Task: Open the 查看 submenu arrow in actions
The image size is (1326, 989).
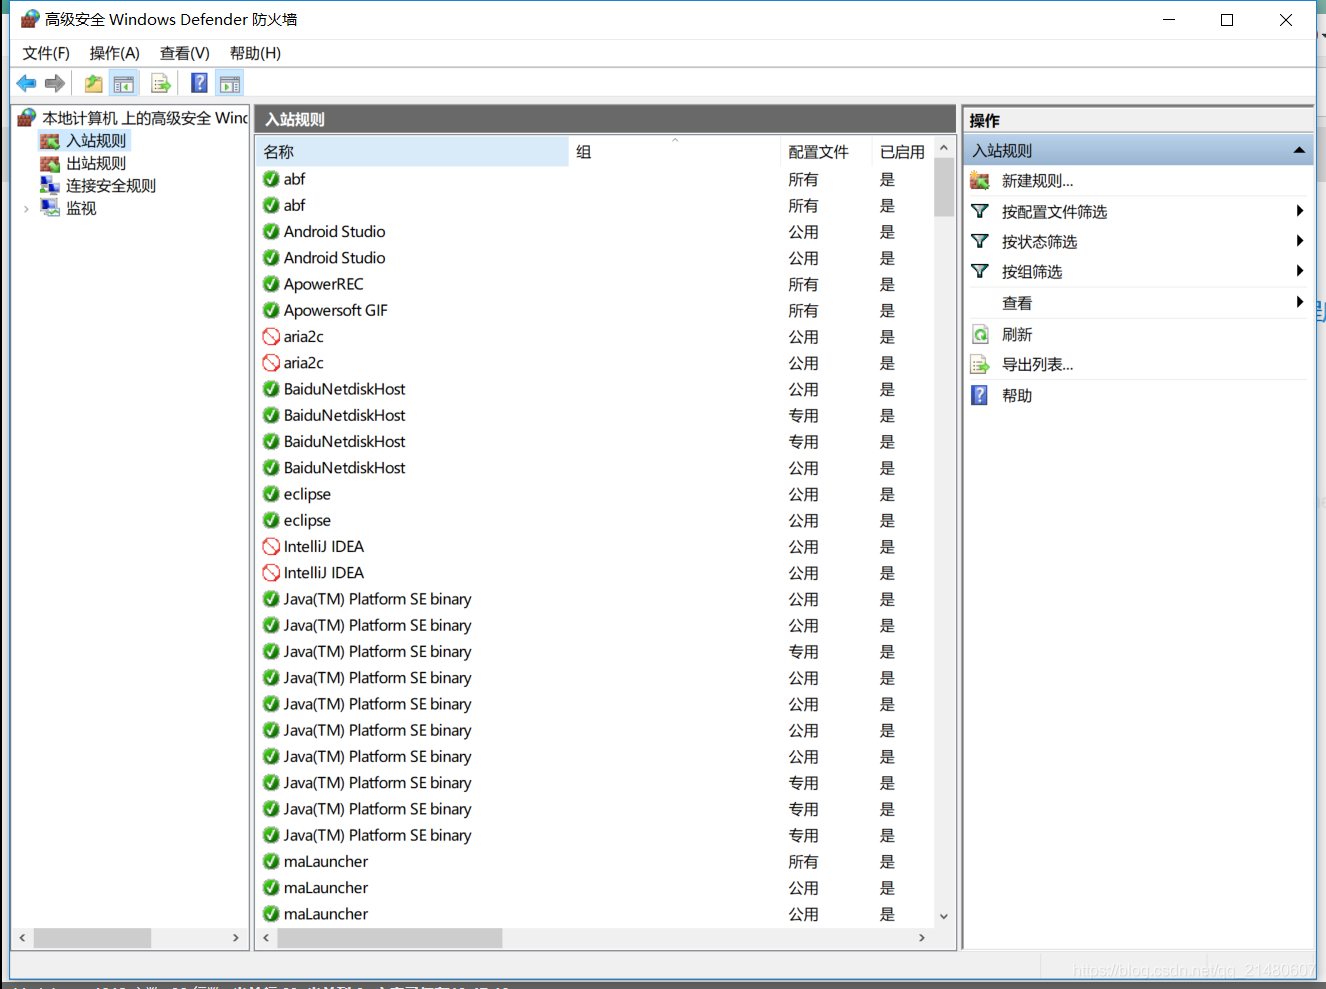Action: click(1299, 302)
